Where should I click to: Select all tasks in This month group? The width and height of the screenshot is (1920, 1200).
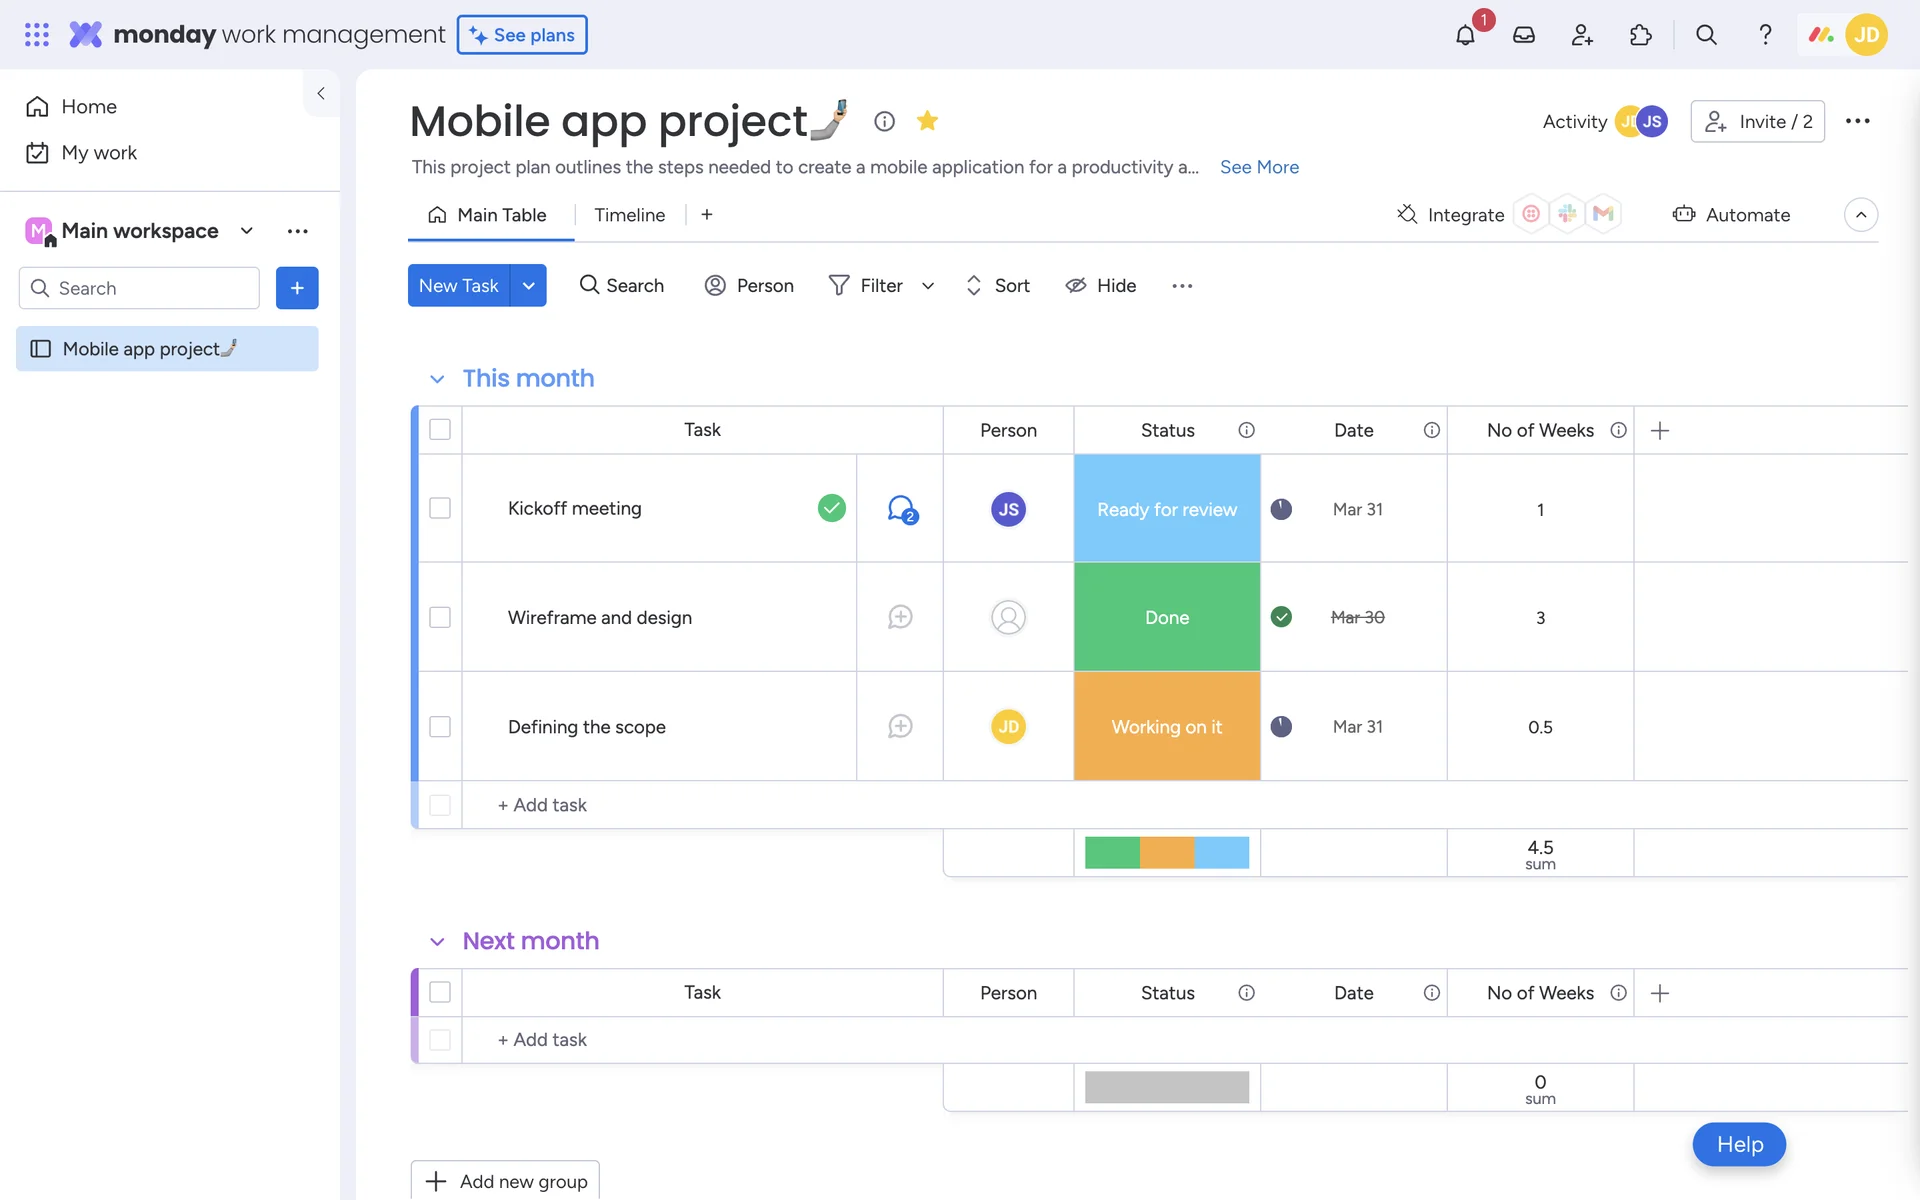click(x=440, y=430)
